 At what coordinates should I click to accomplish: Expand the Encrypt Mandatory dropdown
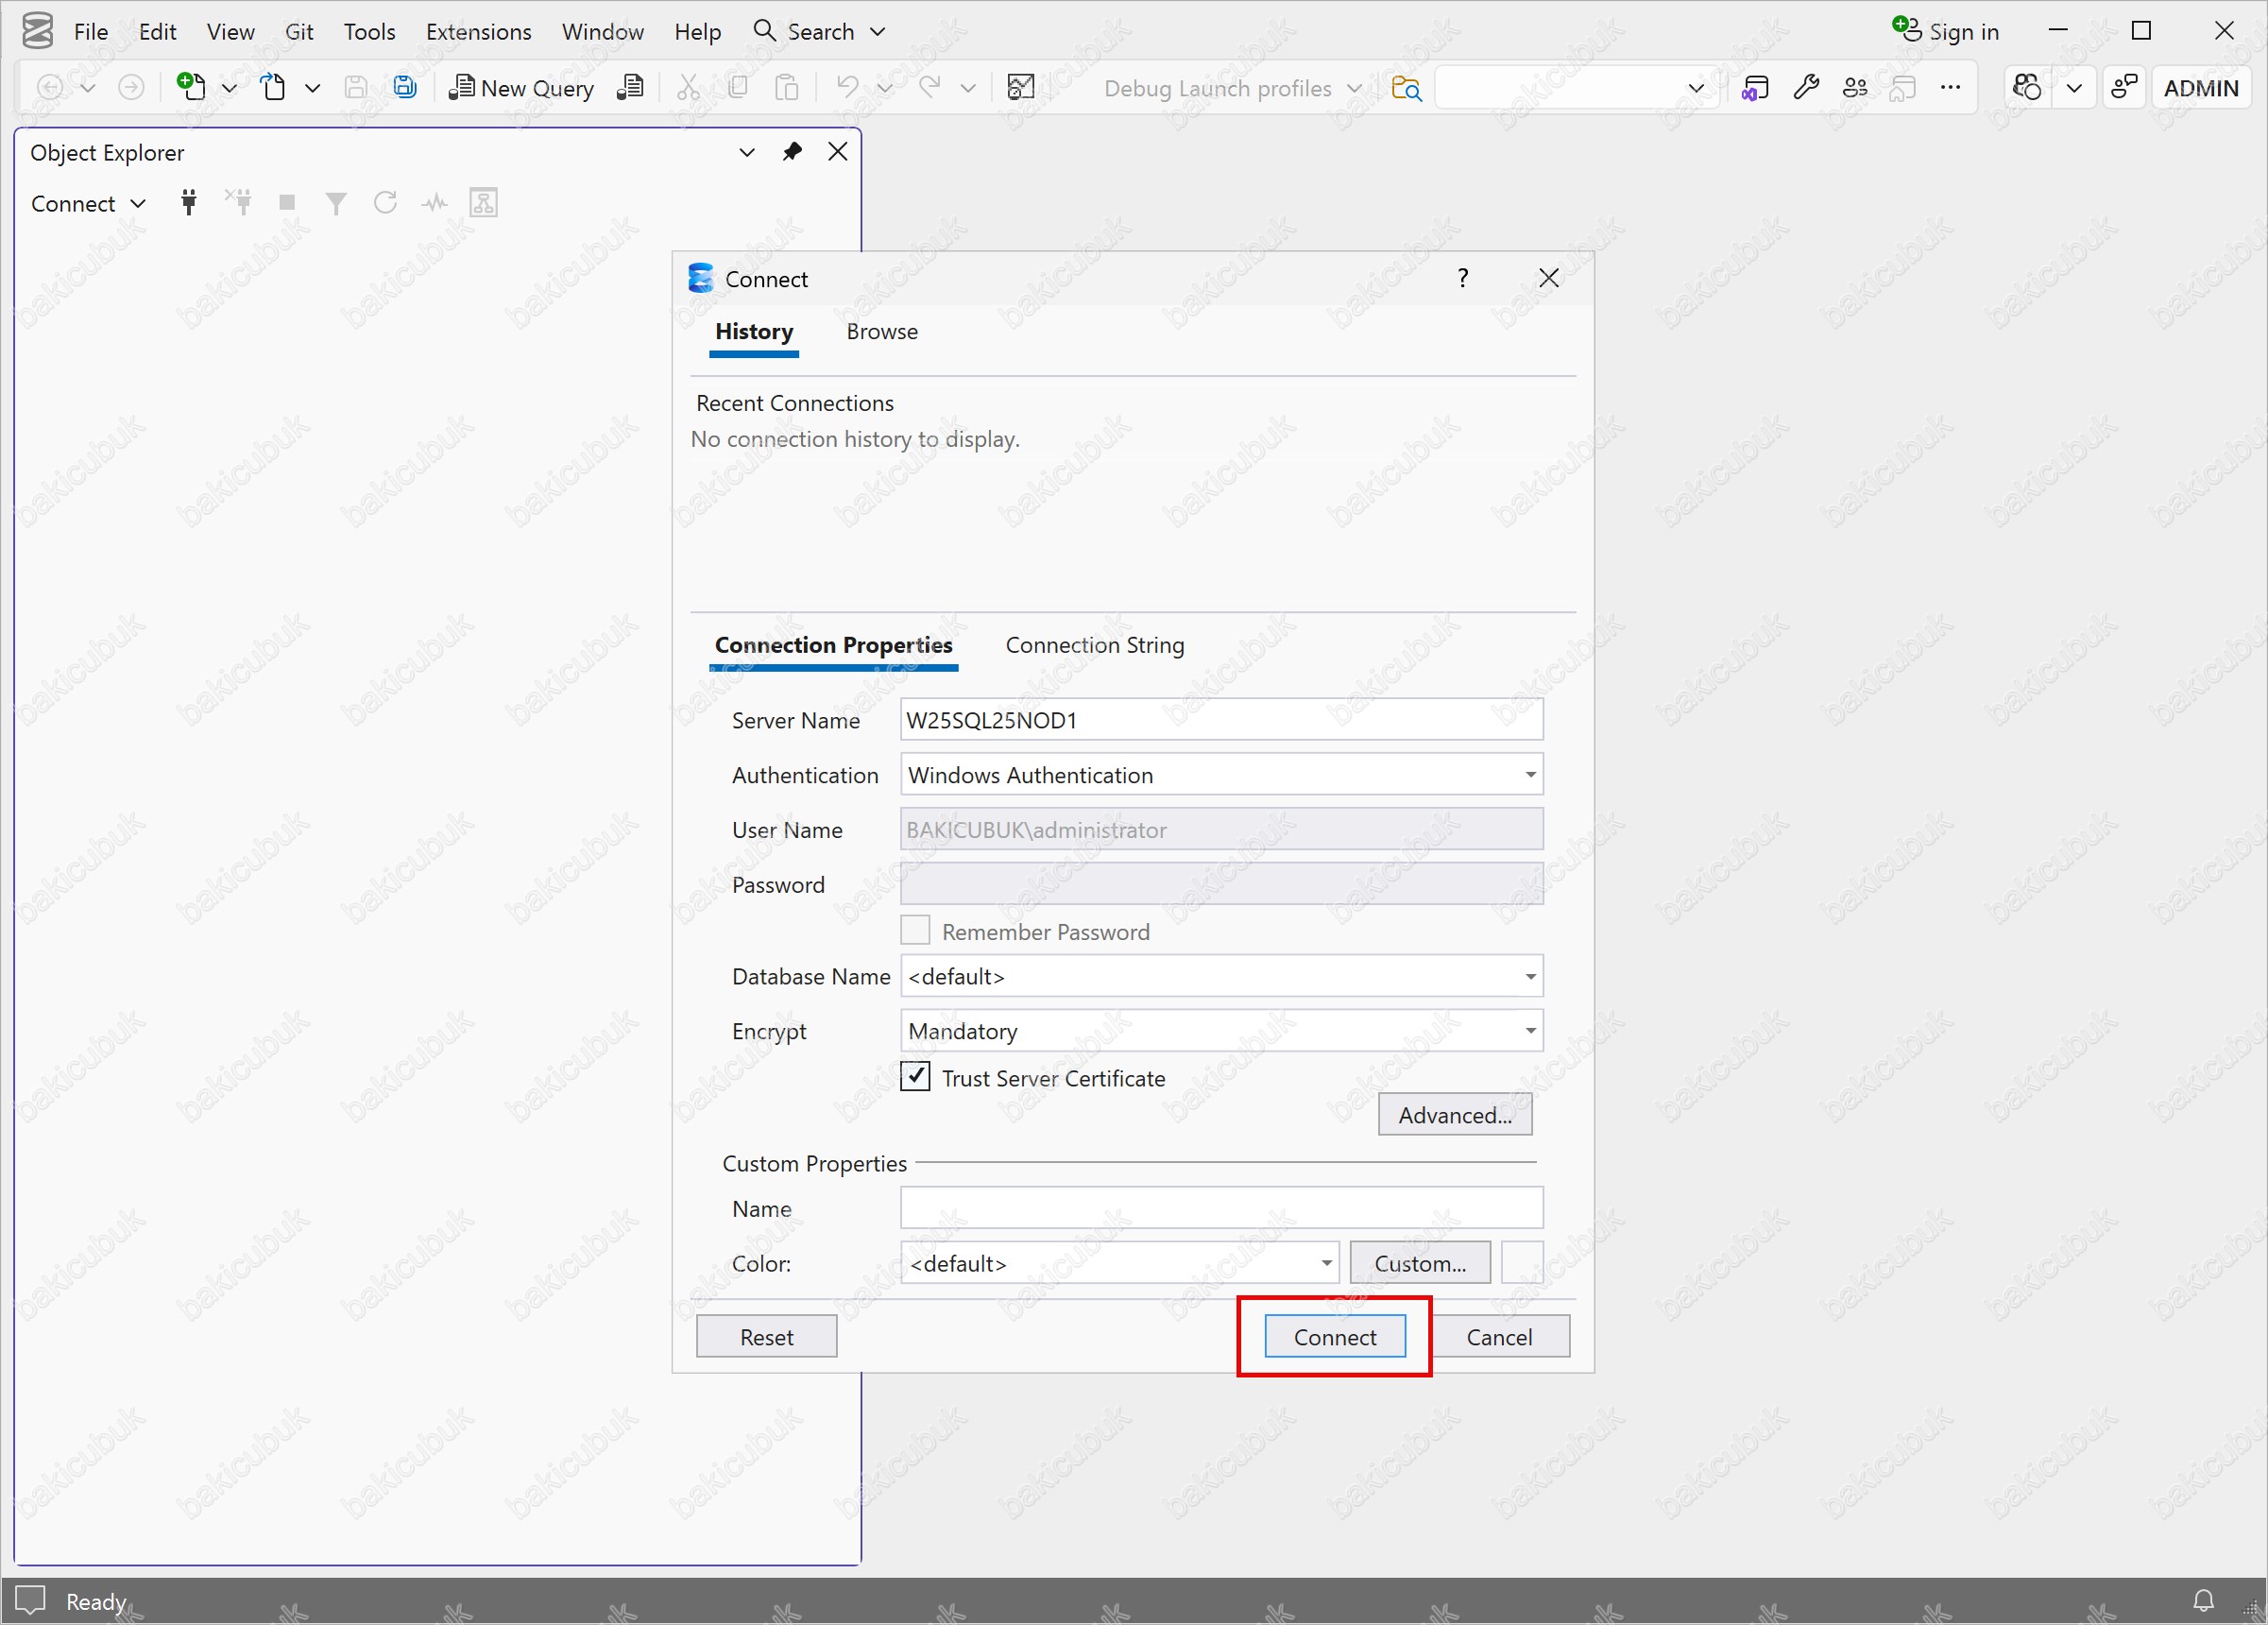[x=1529, y=1031]
